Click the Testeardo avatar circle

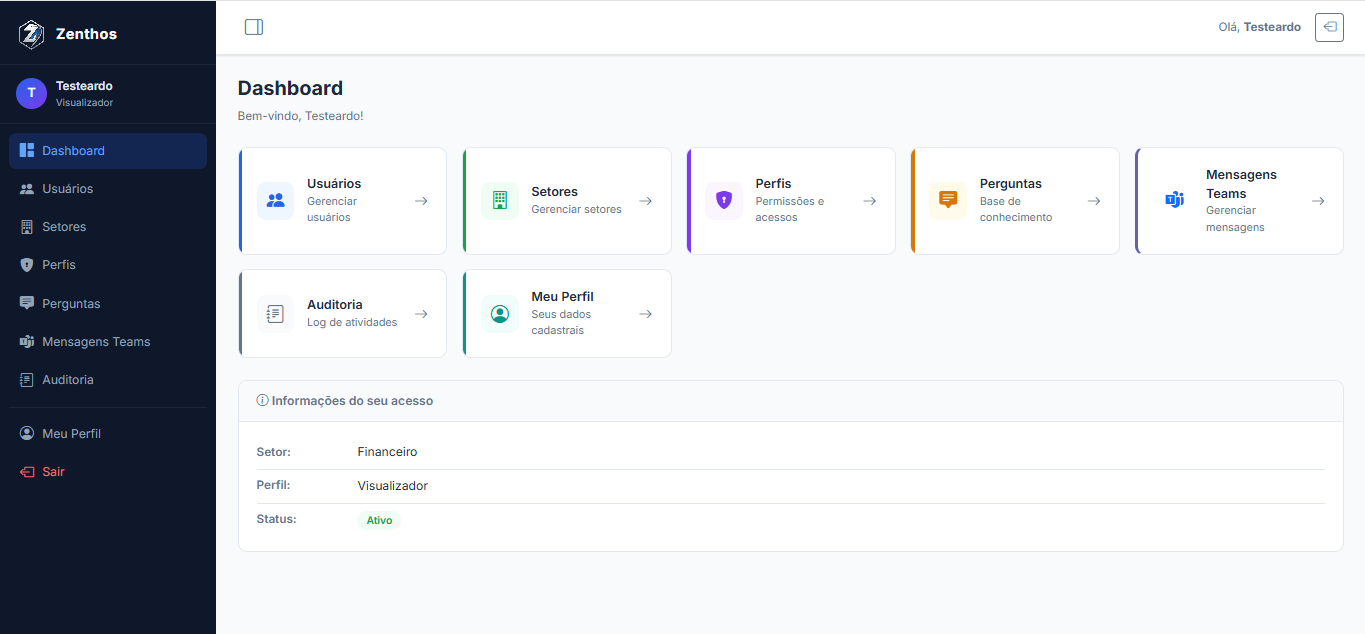(31, 93)
